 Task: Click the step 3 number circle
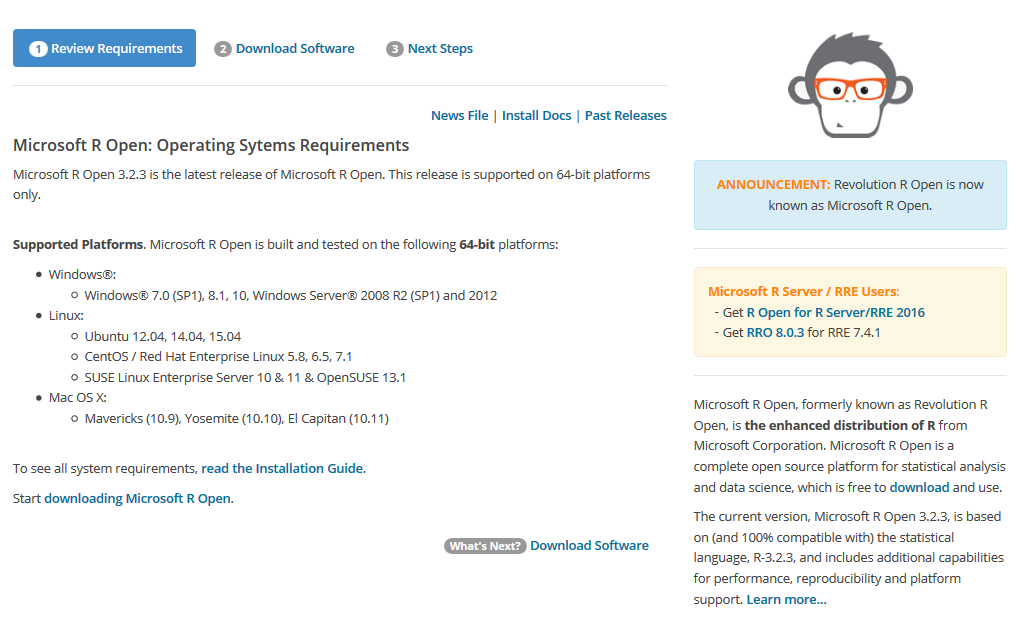[x=394, y=49]
